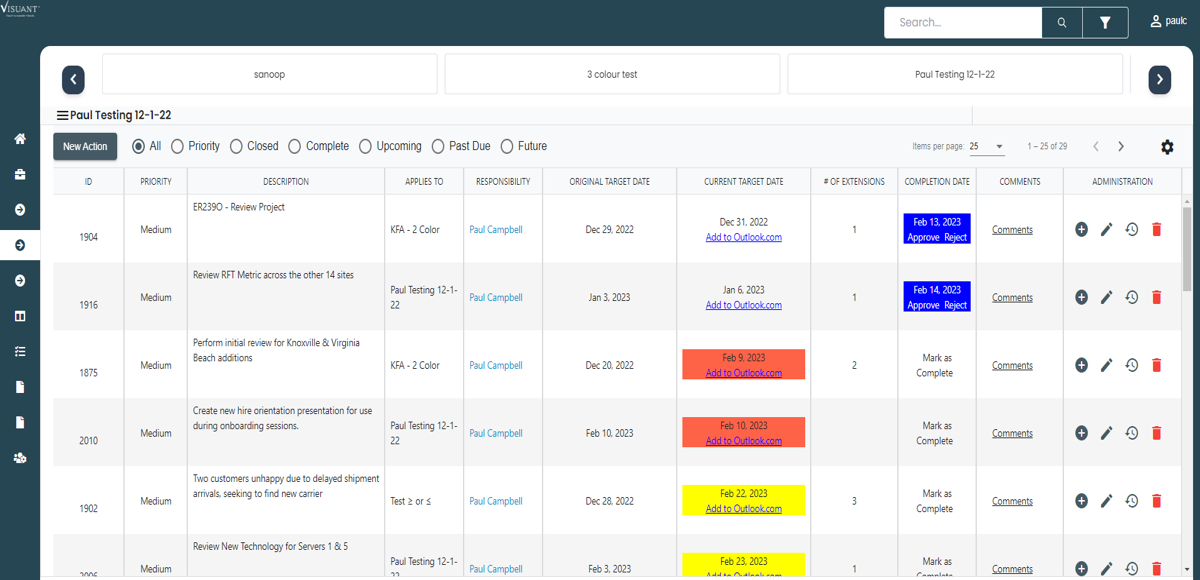This screenshot has height=580, width=1200.
Task: Sort by the Priority column header
Action: tap(156, 182)
